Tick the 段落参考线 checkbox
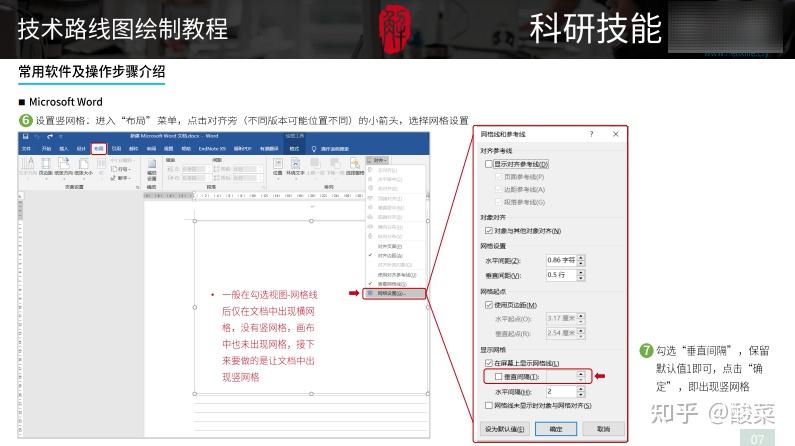This screenshot has height=446, width=795. tap(499, 202)
